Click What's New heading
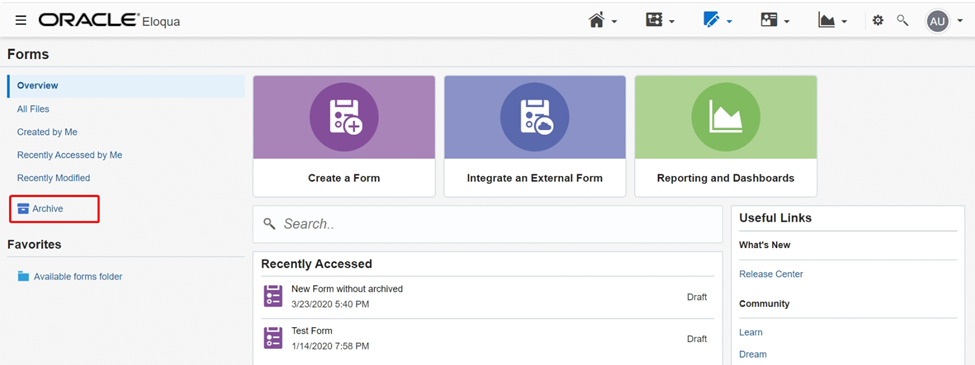 click(764, 245)
